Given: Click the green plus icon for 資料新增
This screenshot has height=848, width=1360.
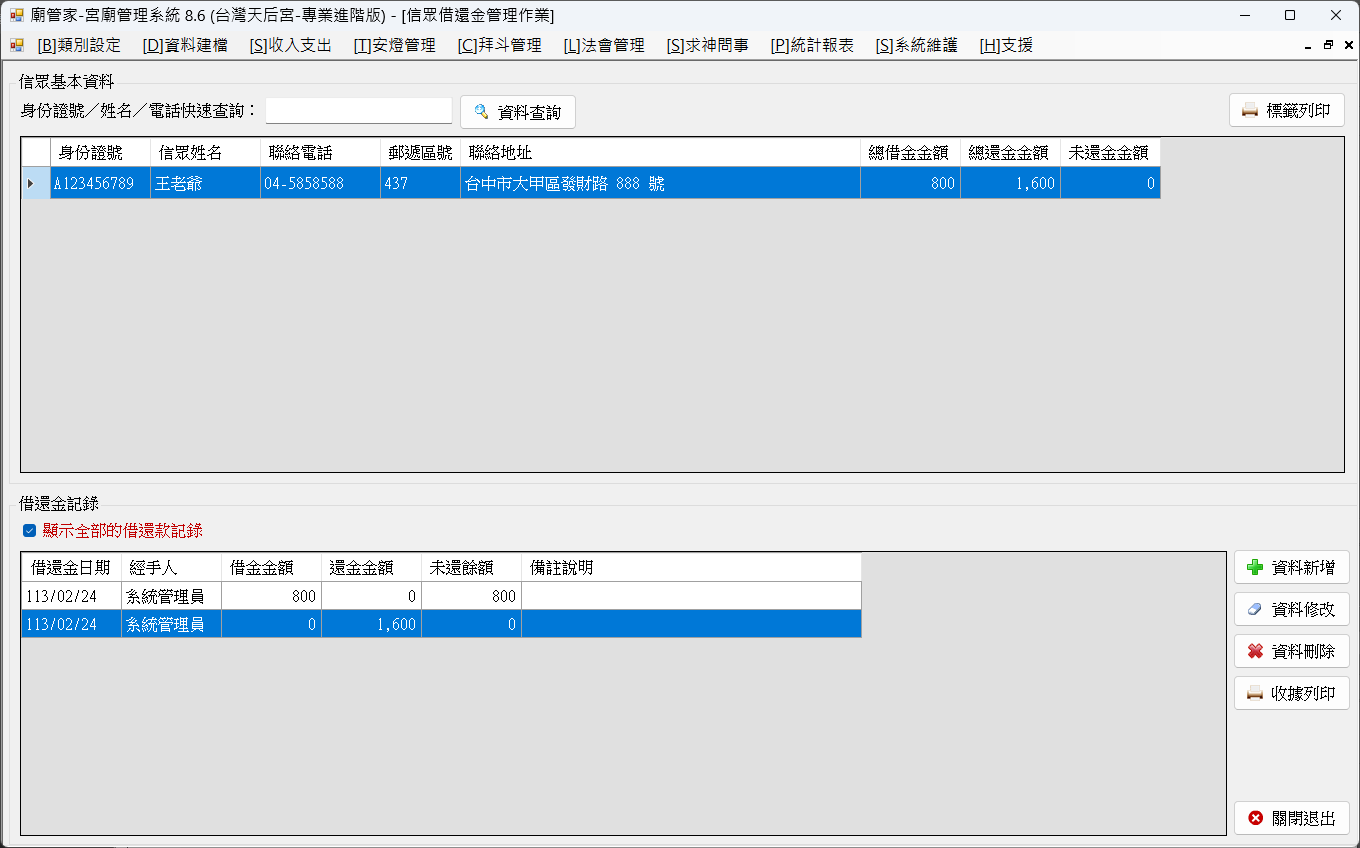Looking at the screenshot, I should tap(1255, 568).
